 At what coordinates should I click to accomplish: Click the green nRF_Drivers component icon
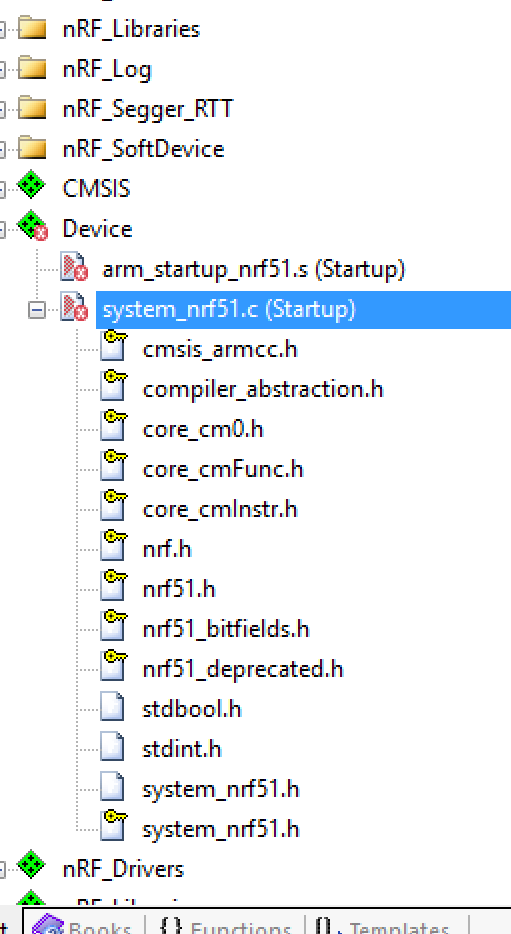click(32, 868)
